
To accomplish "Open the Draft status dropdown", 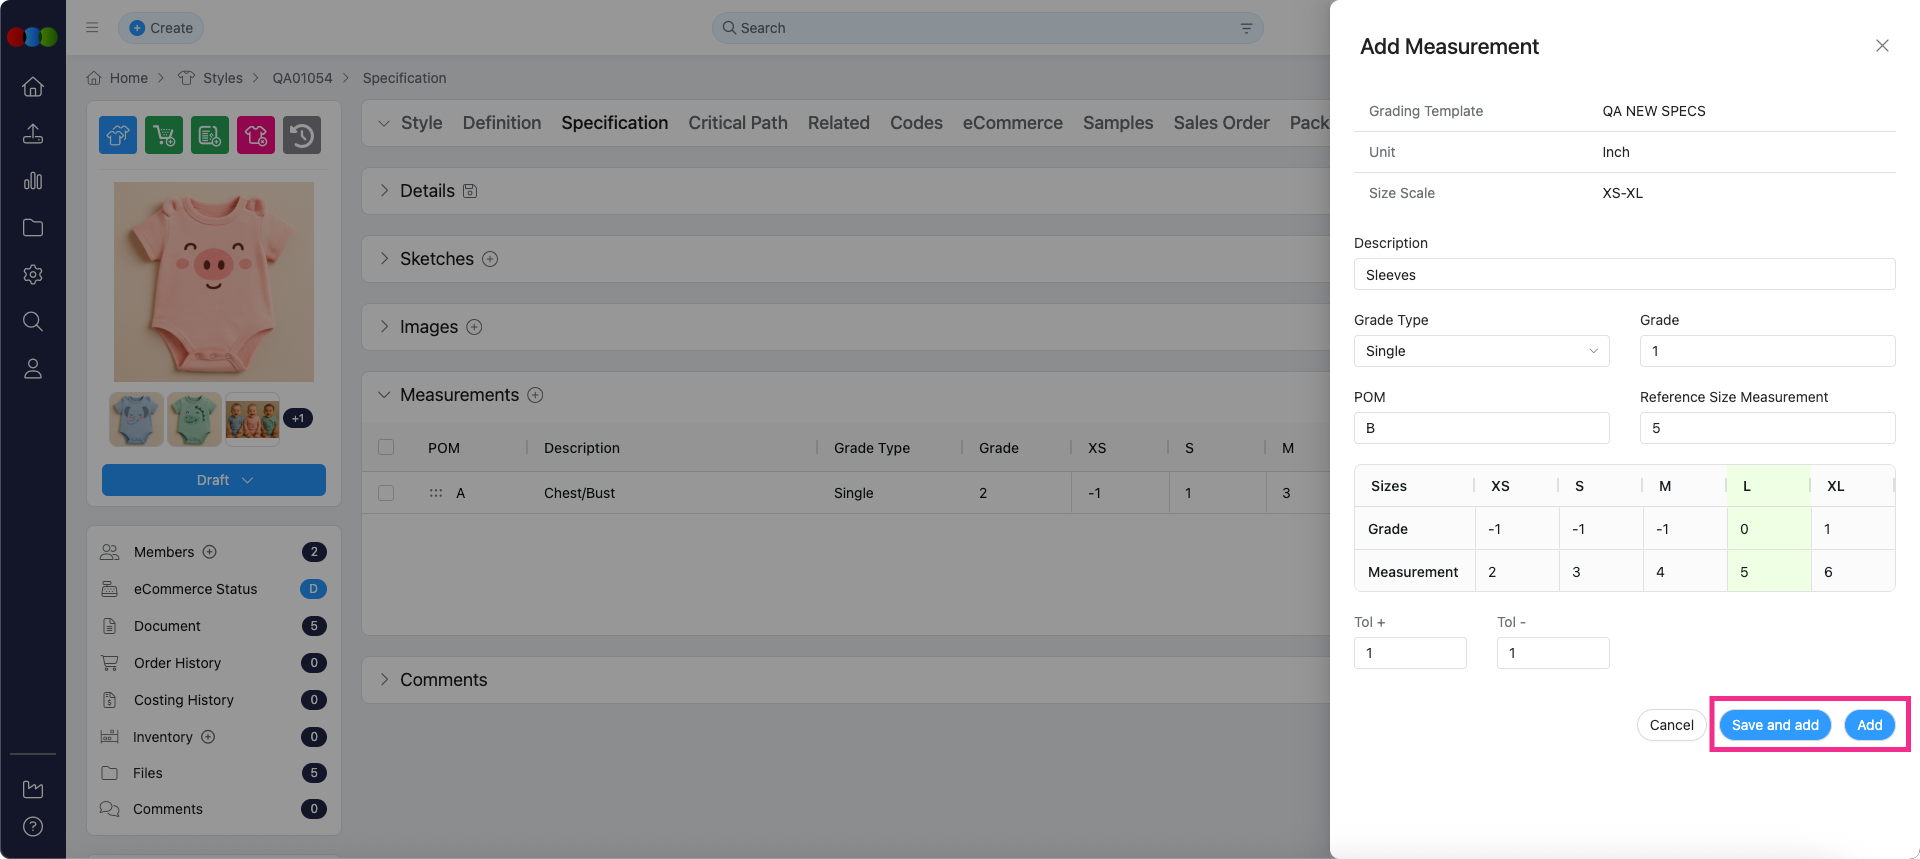I will pyautogui.click(x=214, y=480).
